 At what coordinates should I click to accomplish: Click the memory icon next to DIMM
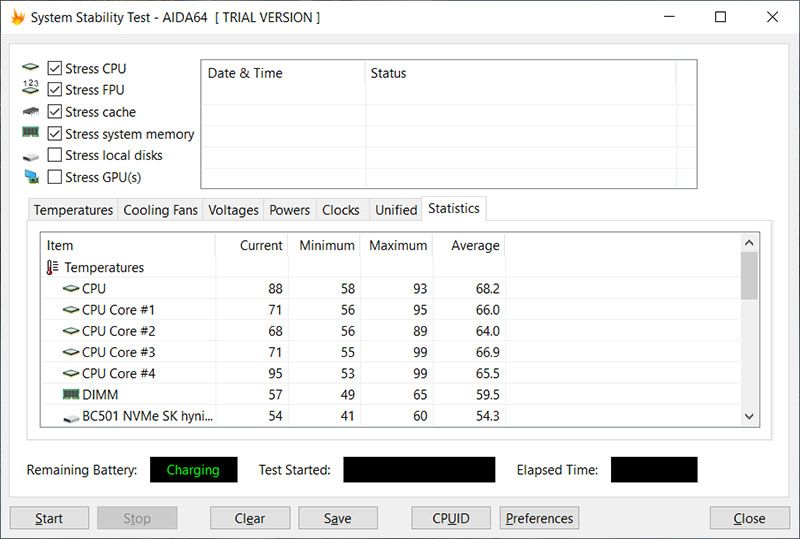(x=71, y=394)
